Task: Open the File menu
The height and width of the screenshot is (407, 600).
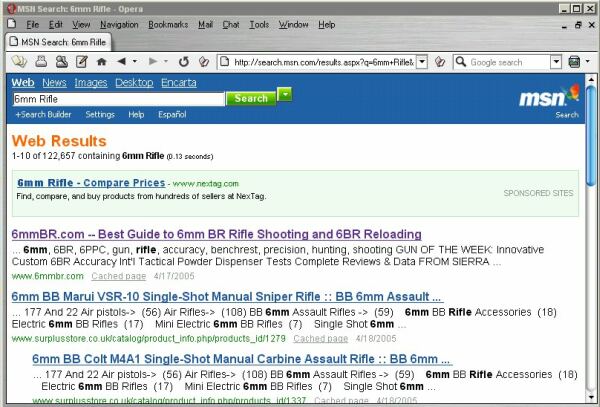Action: tap(33, 24)
